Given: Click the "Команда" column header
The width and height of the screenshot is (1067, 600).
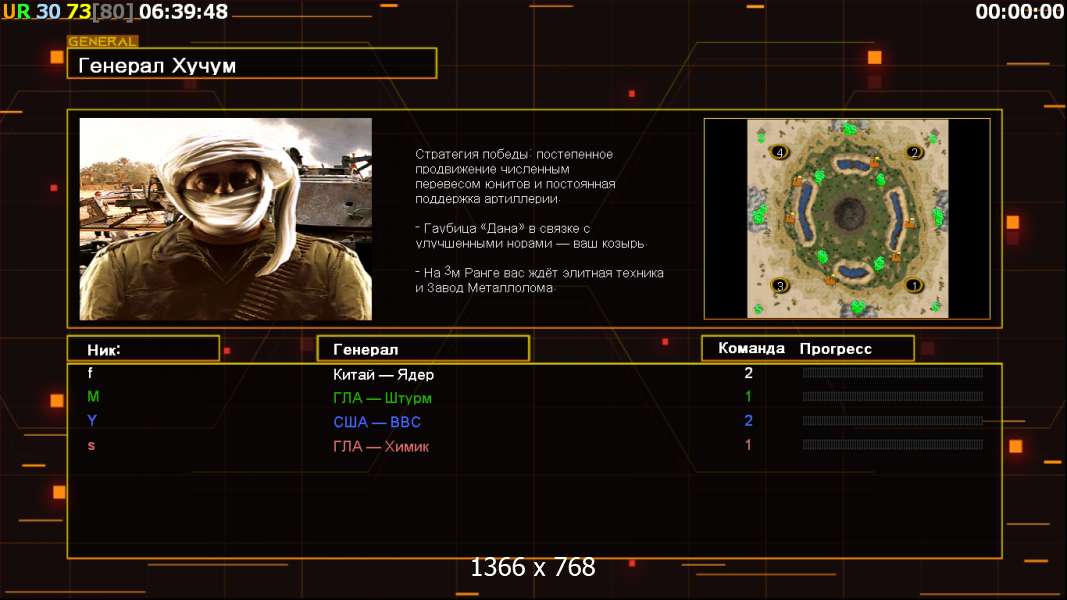Looking at the screenshot, I should pyautogui.click(x=751, y=348).
